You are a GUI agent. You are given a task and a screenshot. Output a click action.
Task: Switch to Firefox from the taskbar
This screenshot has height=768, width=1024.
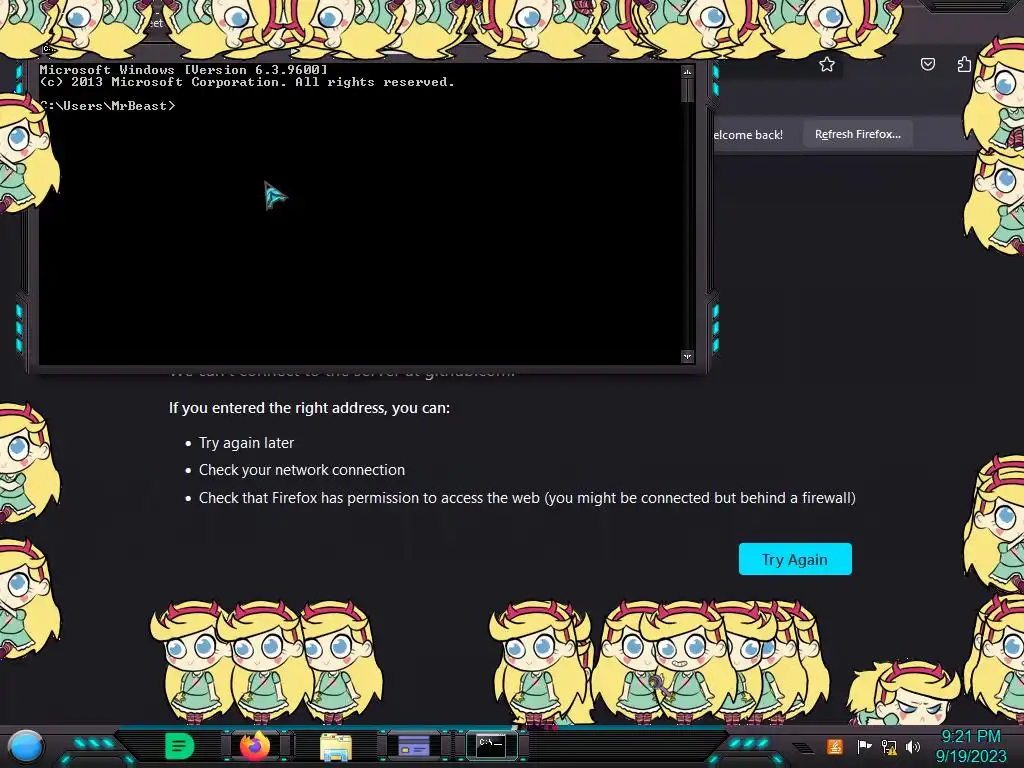(x=255, y=746)
